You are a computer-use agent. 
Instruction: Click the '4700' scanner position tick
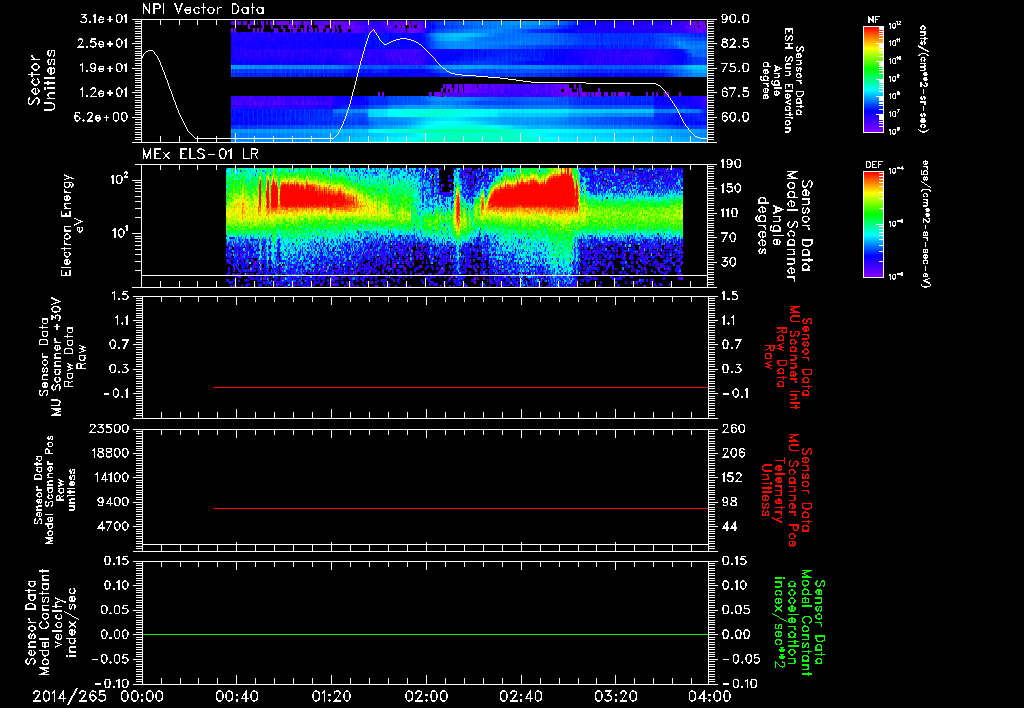(112, 526)
